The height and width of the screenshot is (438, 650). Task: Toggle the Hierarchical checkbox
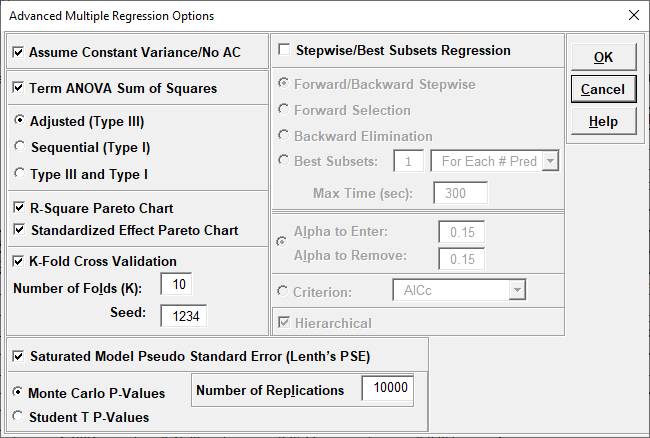284,322
